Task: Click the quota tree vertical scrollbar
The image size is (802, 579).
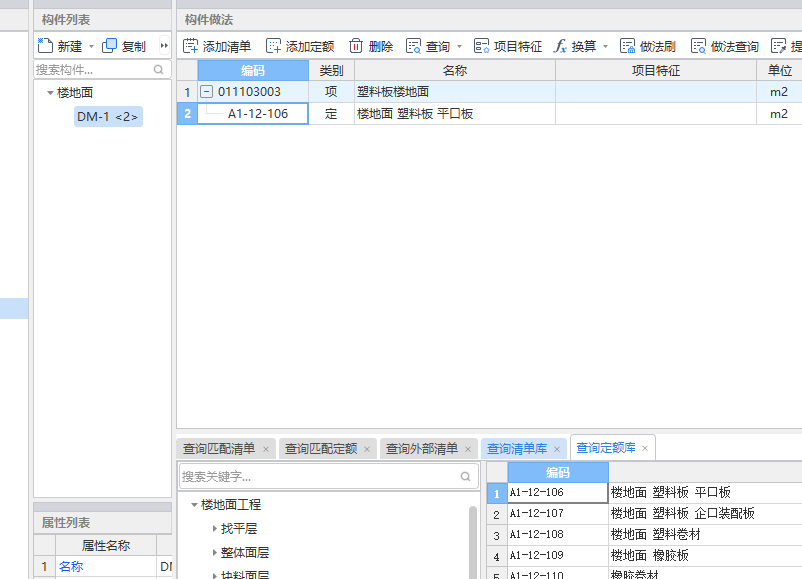Action: (473, 542)
